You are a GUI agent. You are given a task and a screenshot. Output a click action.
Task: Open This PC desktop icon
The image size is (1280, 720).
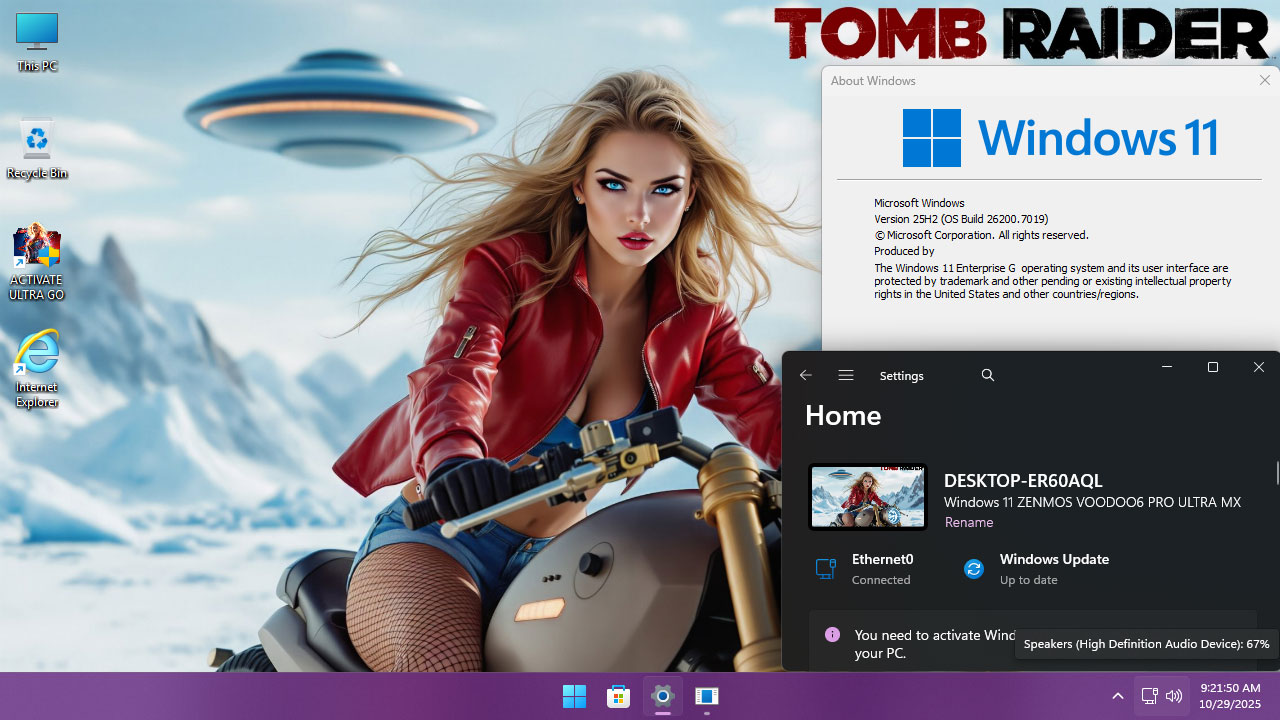point(37,42)
